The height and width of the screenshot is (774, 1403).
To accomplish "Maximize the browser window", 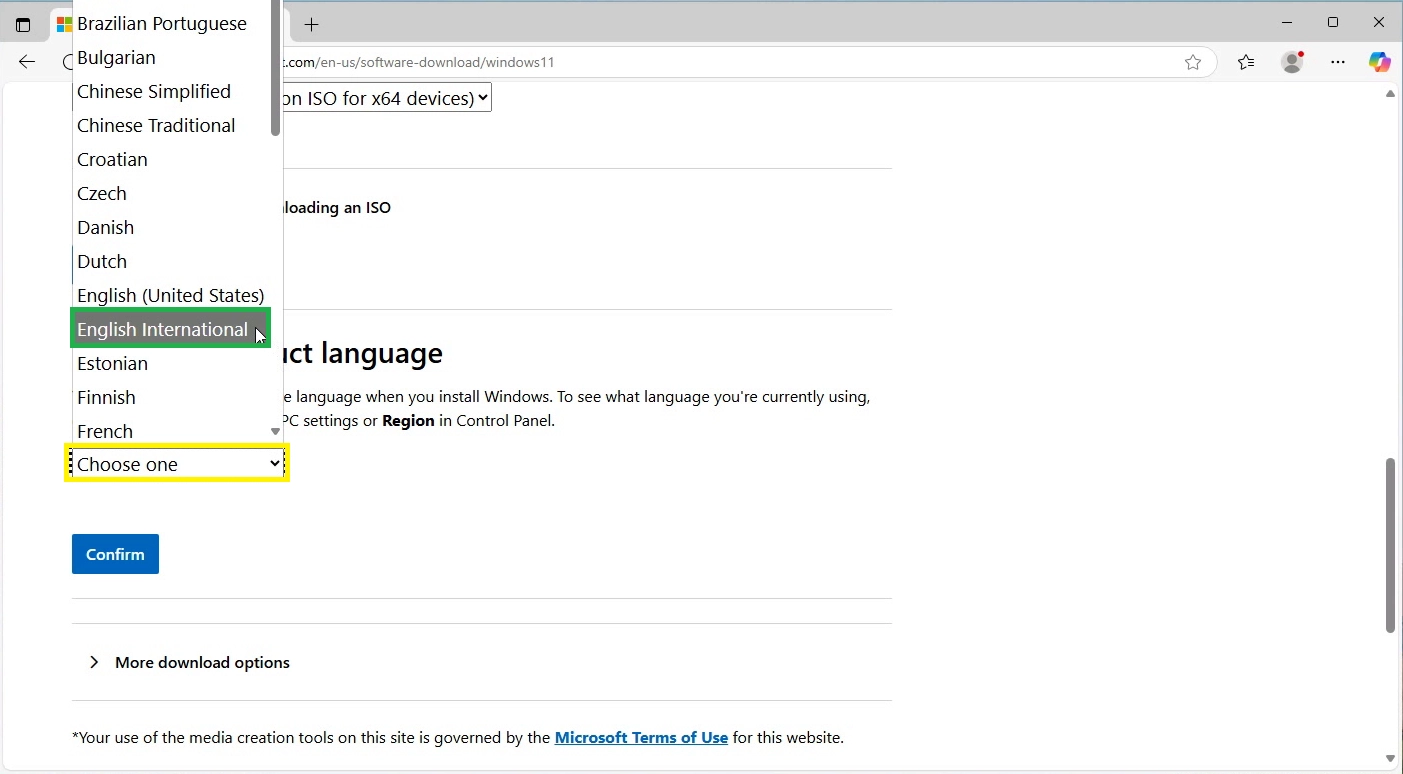I will (x=1333, y=22).
